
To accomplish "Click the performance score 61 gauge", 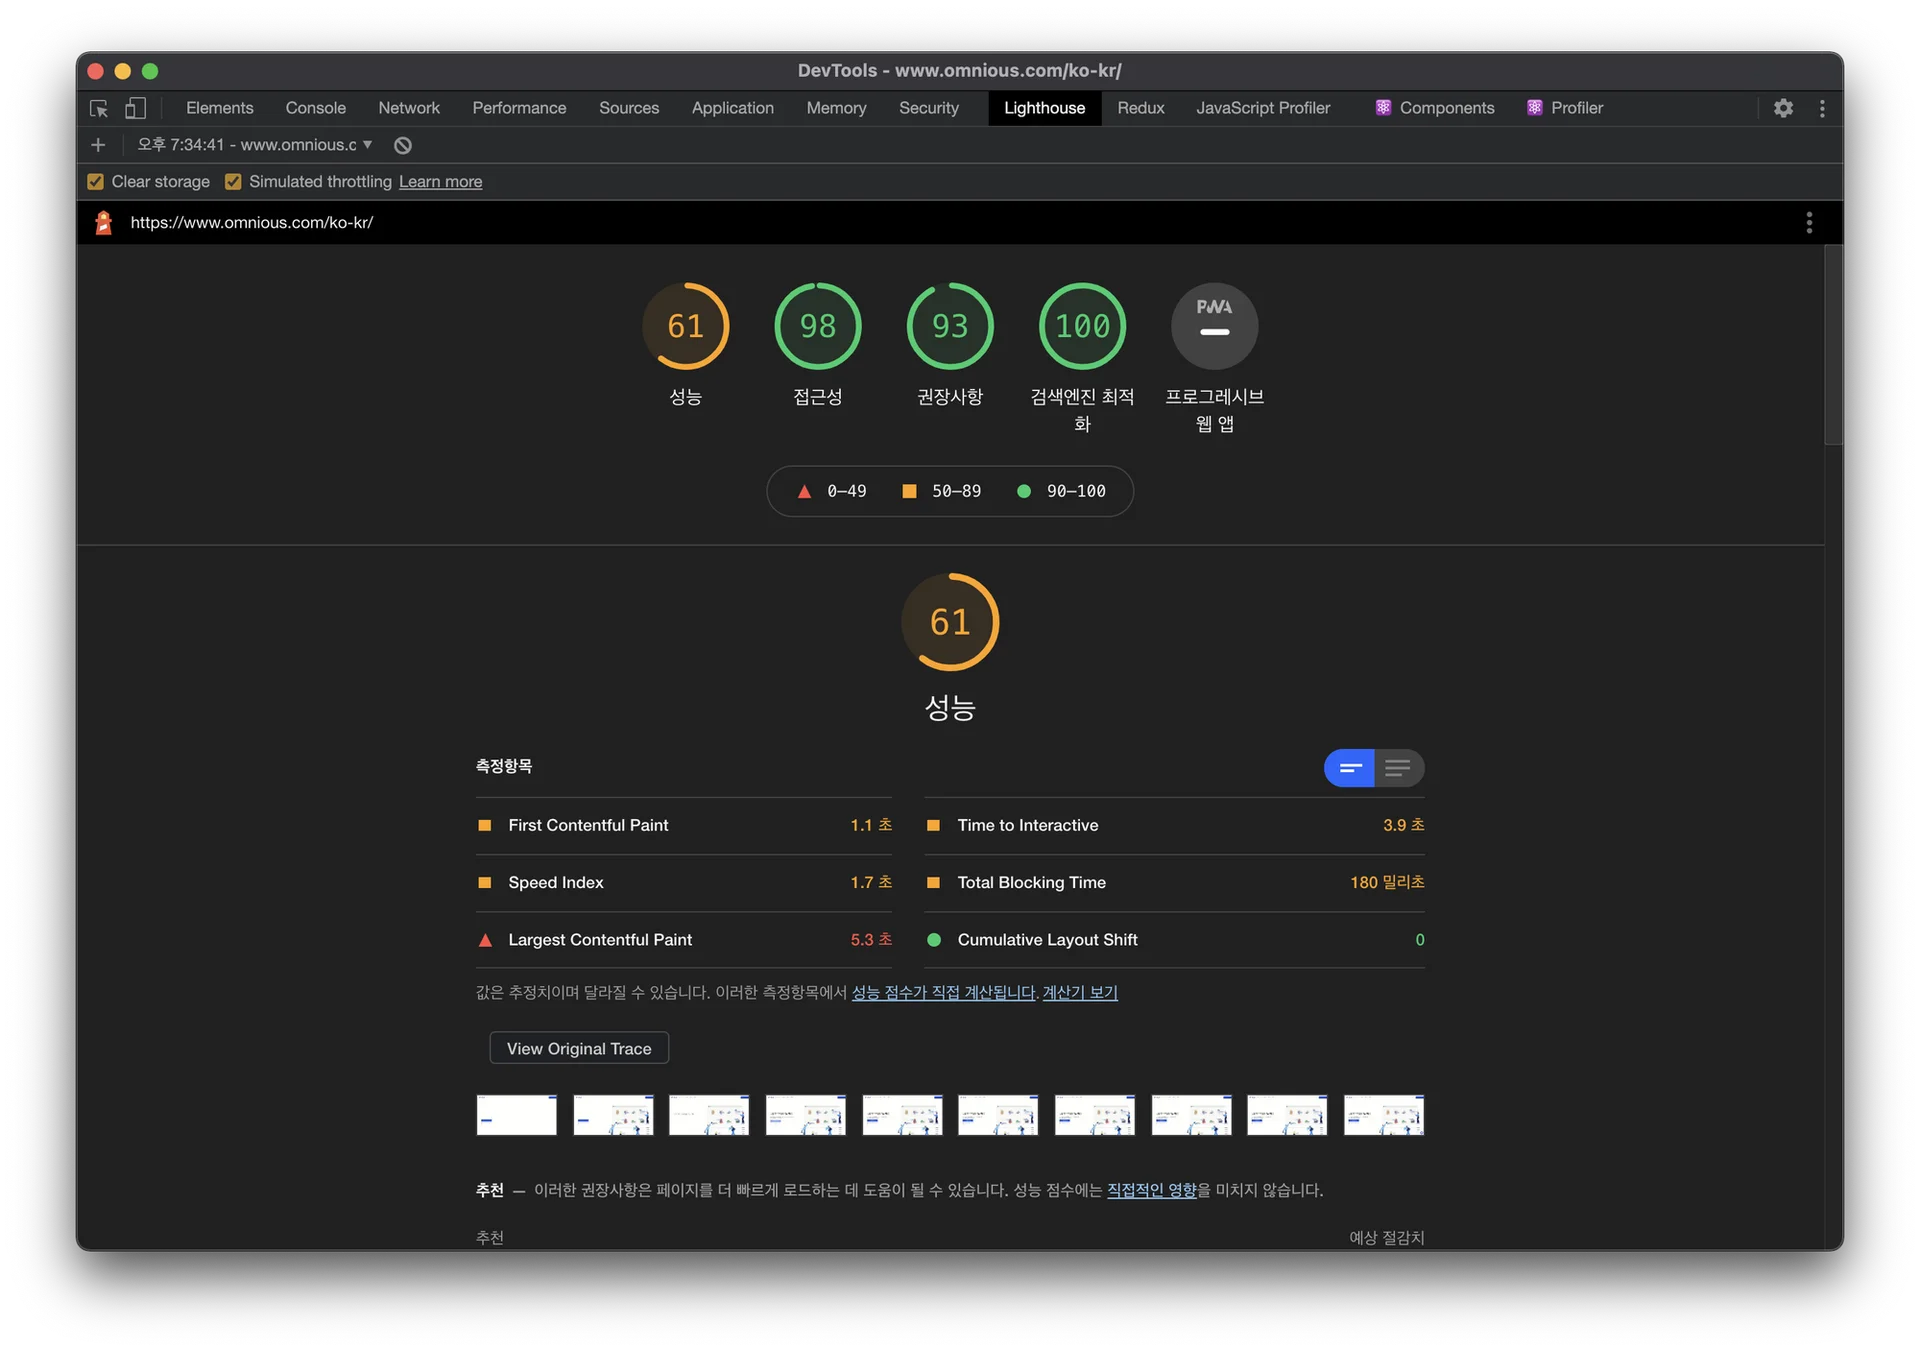I will click(685, 326).
